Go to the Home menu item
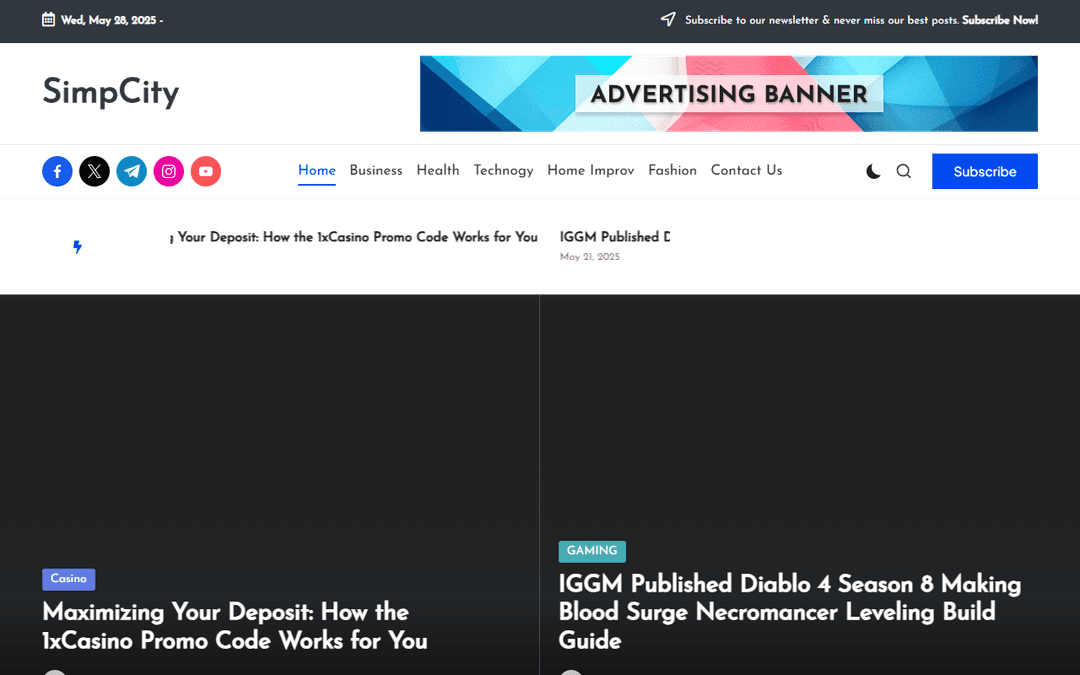The height and width of the screenshot is (675, 1080). tap(317, 171)
